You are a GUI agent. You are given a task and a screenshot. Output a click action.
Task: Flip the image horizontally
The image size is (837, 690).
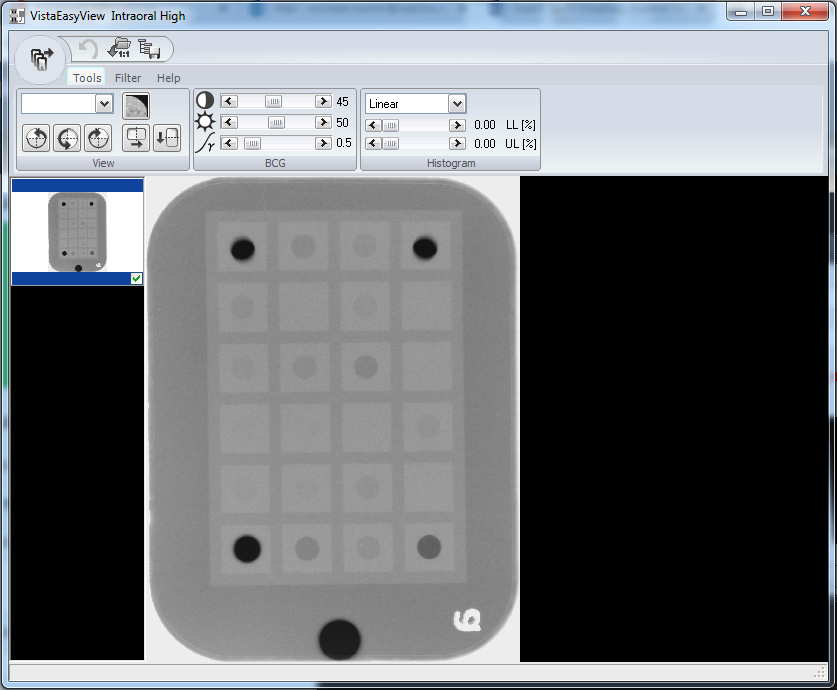[x=136, y=138]
